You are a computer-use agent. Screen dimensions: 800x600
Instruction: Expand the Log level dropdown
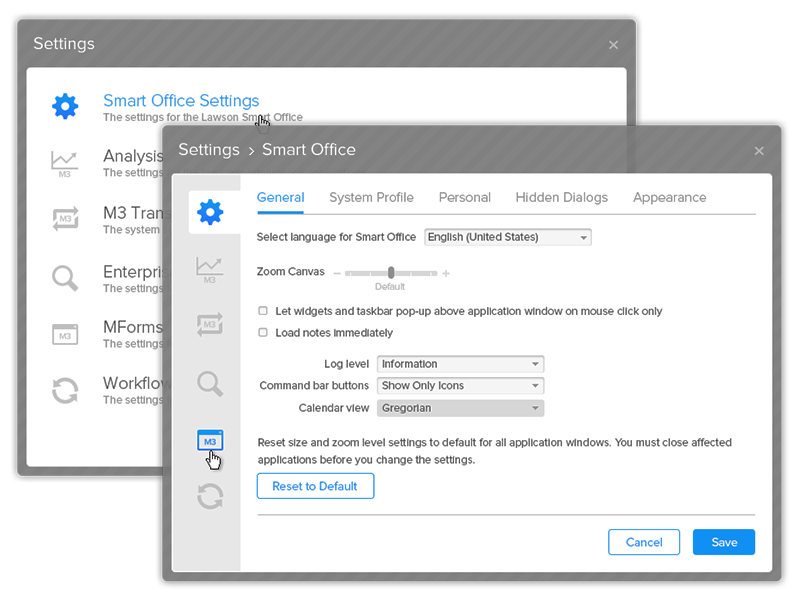[460, 364]
